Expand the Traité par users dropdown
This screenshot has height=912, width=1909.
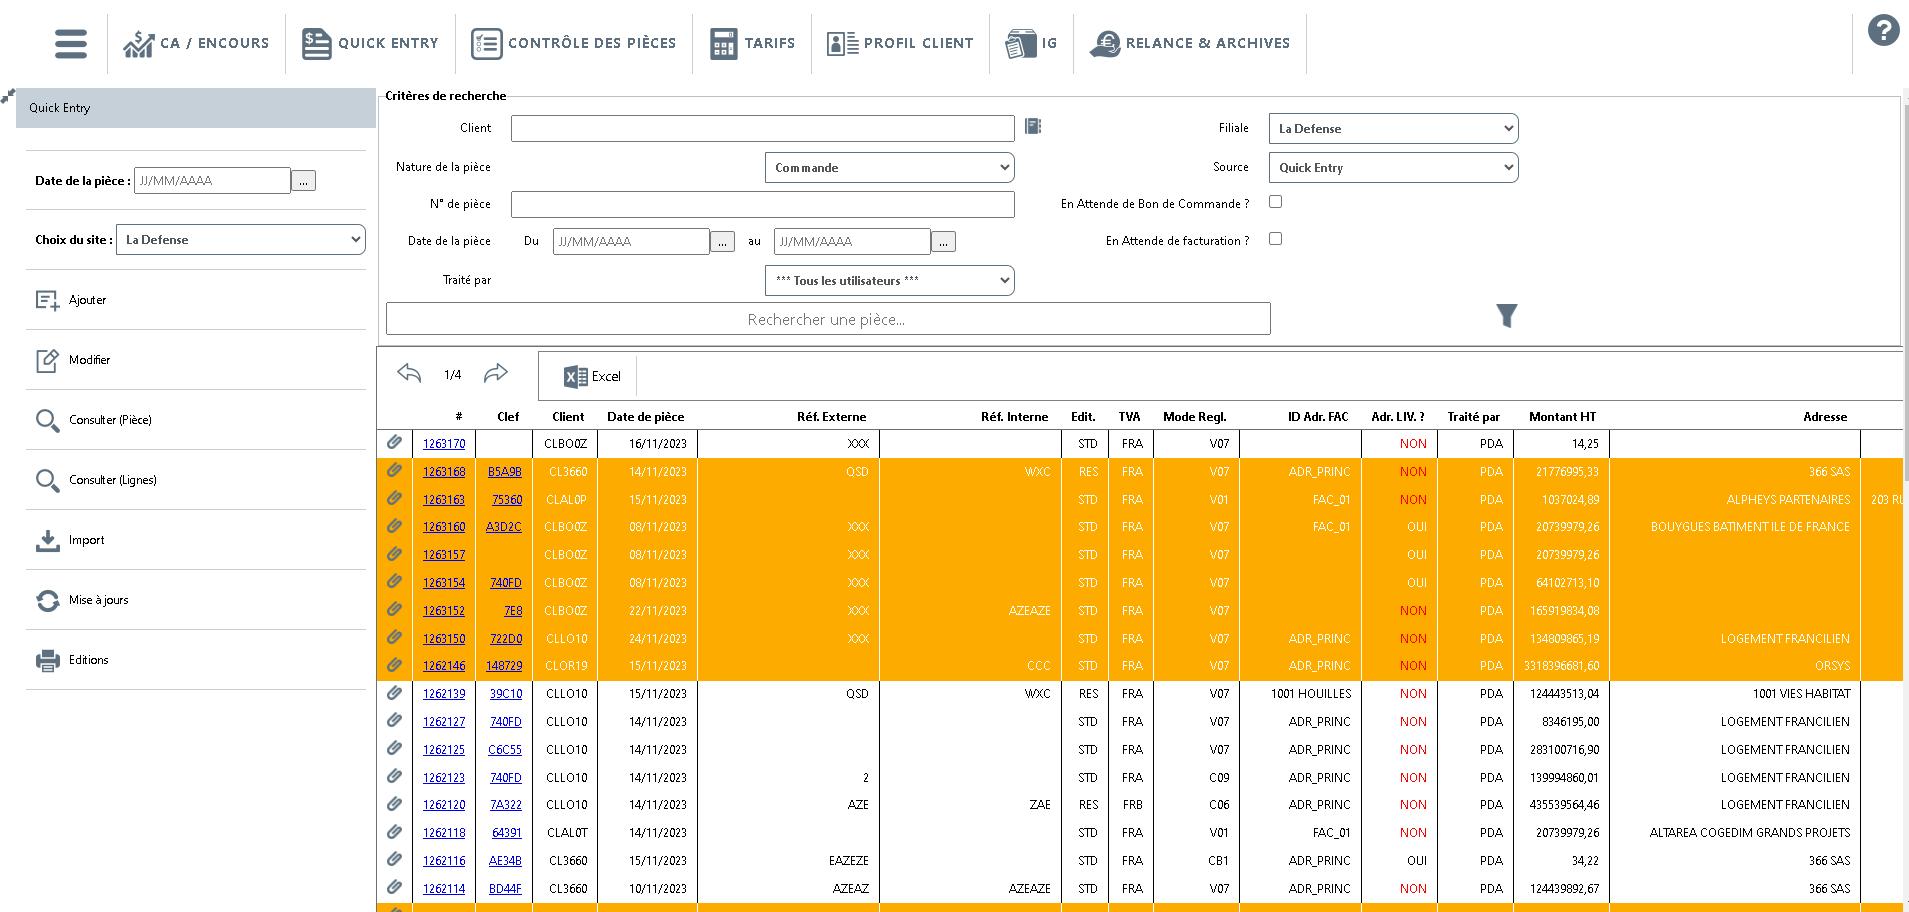(x=889, y=281)
